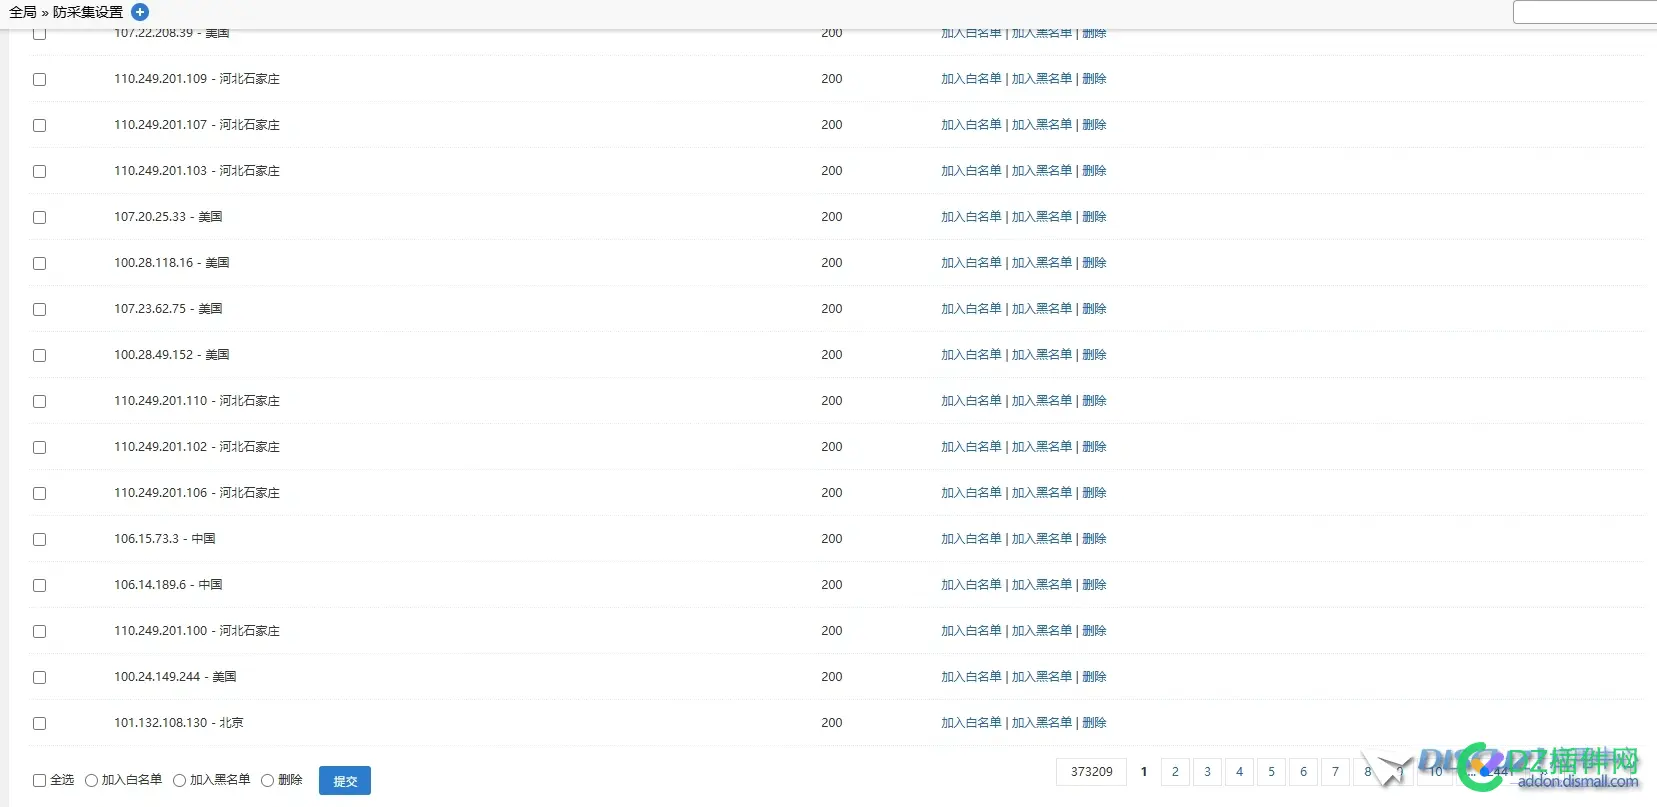Choose the 加入黑名单 radio option at bottom
Viewport: 1657px width, 807px height.
tap(180, 780)
